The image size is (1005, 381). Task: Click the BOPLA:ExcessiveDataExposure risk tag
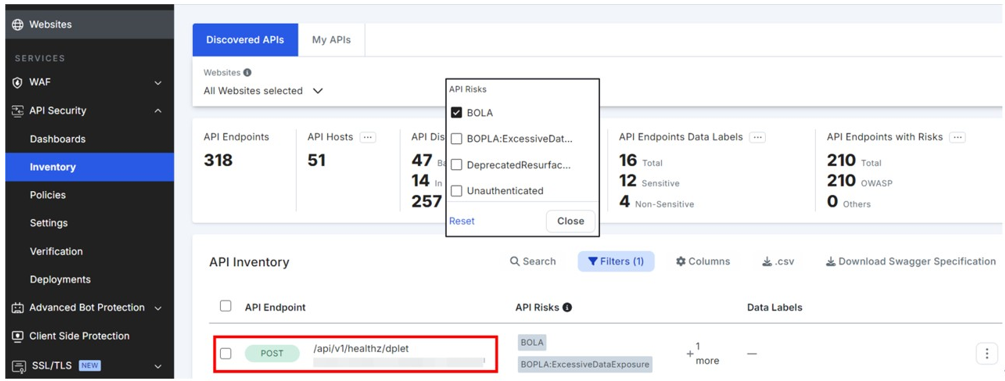(585, 365)
